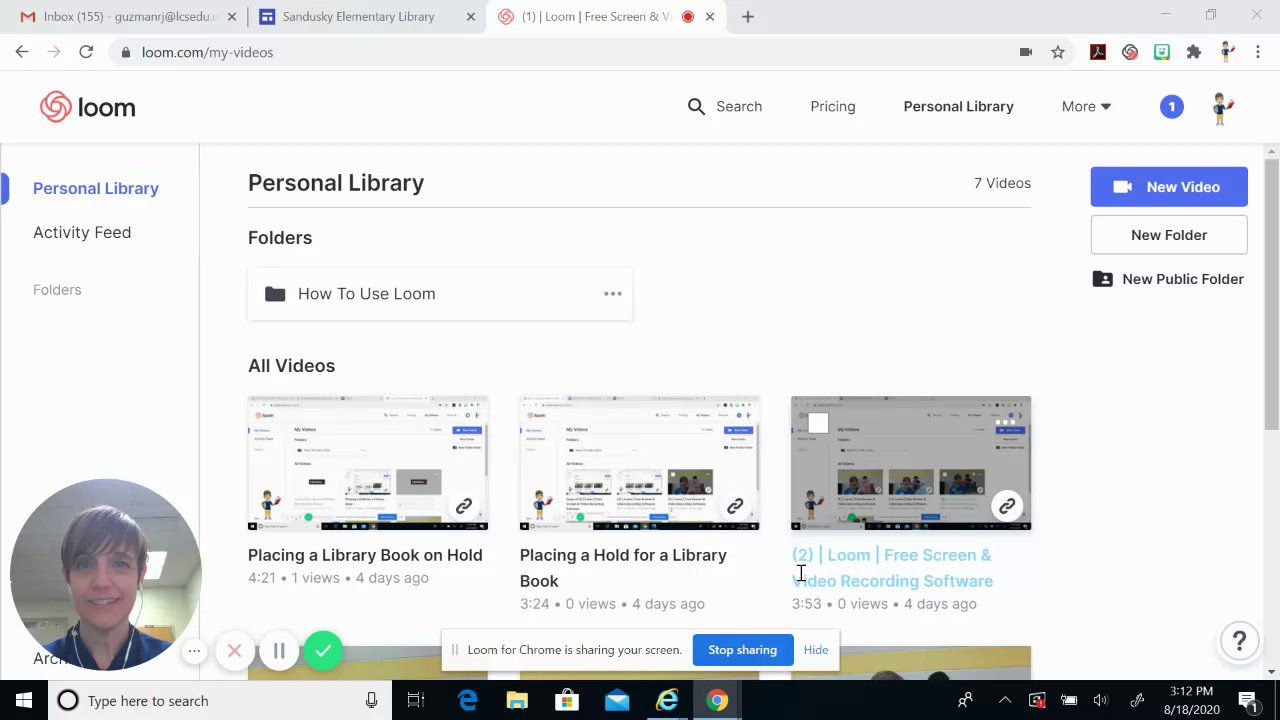Open (2) Loom Free Screen video title
Image resolution: width=1280 pixels, height=720 pixels.
tap(892, 568)
